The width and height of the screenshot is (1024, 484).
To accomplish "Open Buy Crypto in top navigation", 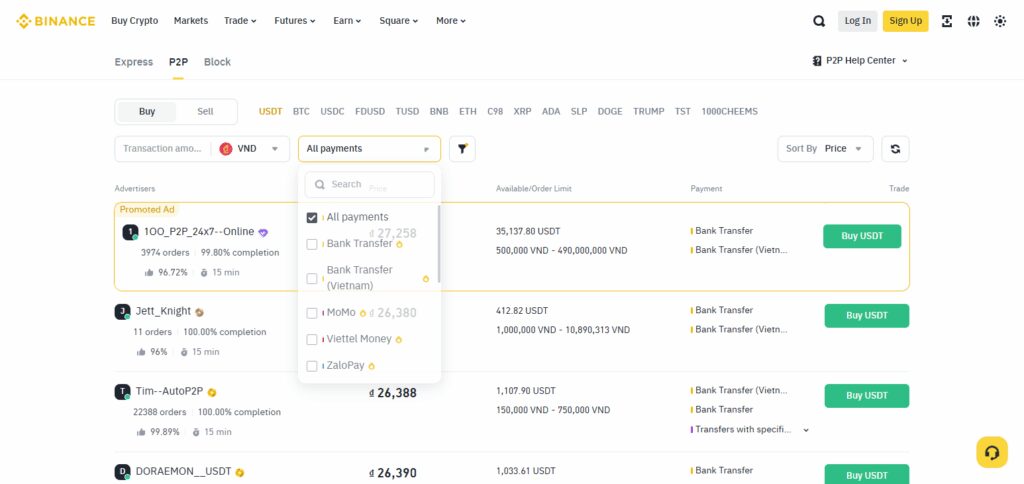I will click(135, 21).
